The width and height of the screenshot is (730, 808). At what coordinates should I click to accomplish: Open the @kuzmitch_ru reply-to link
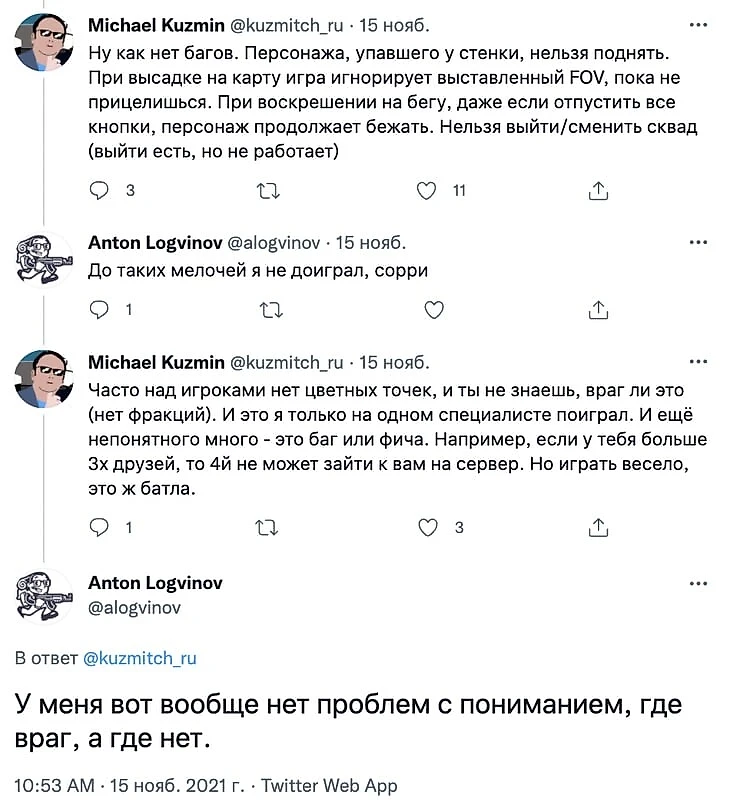click(x=139, y=658)
